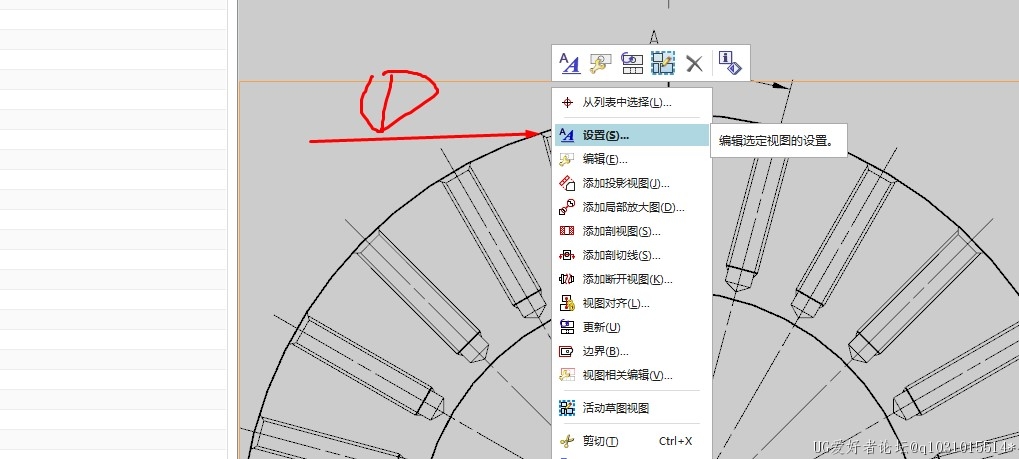Image resolution: width=1019 pixels, height=459 pixels.
Task: Select 添加局部放大图(D)... entry
Action: [632, 207]
